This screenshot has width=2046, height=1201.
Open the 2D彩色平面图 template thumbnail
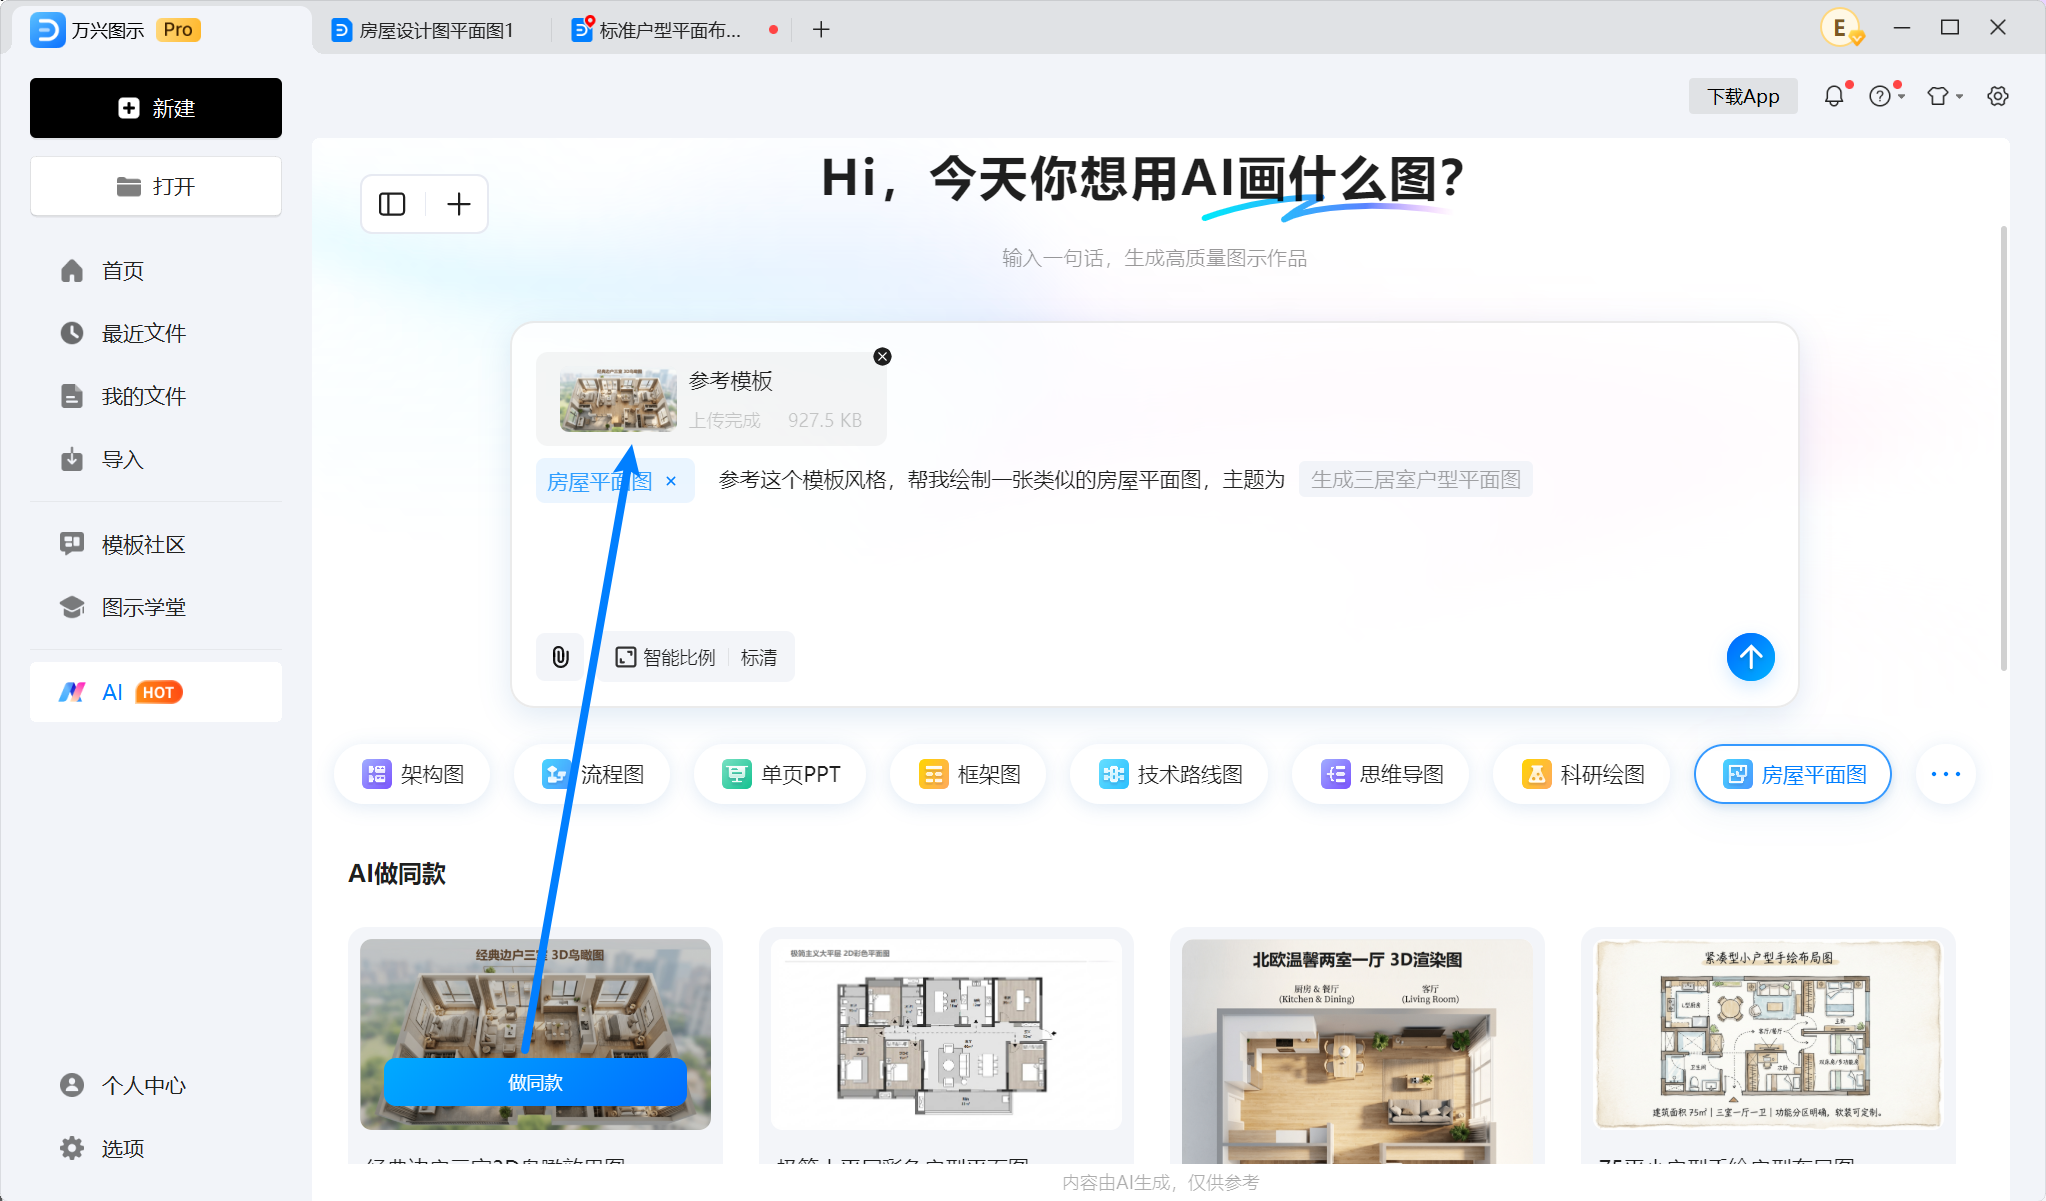[946, 1034]
